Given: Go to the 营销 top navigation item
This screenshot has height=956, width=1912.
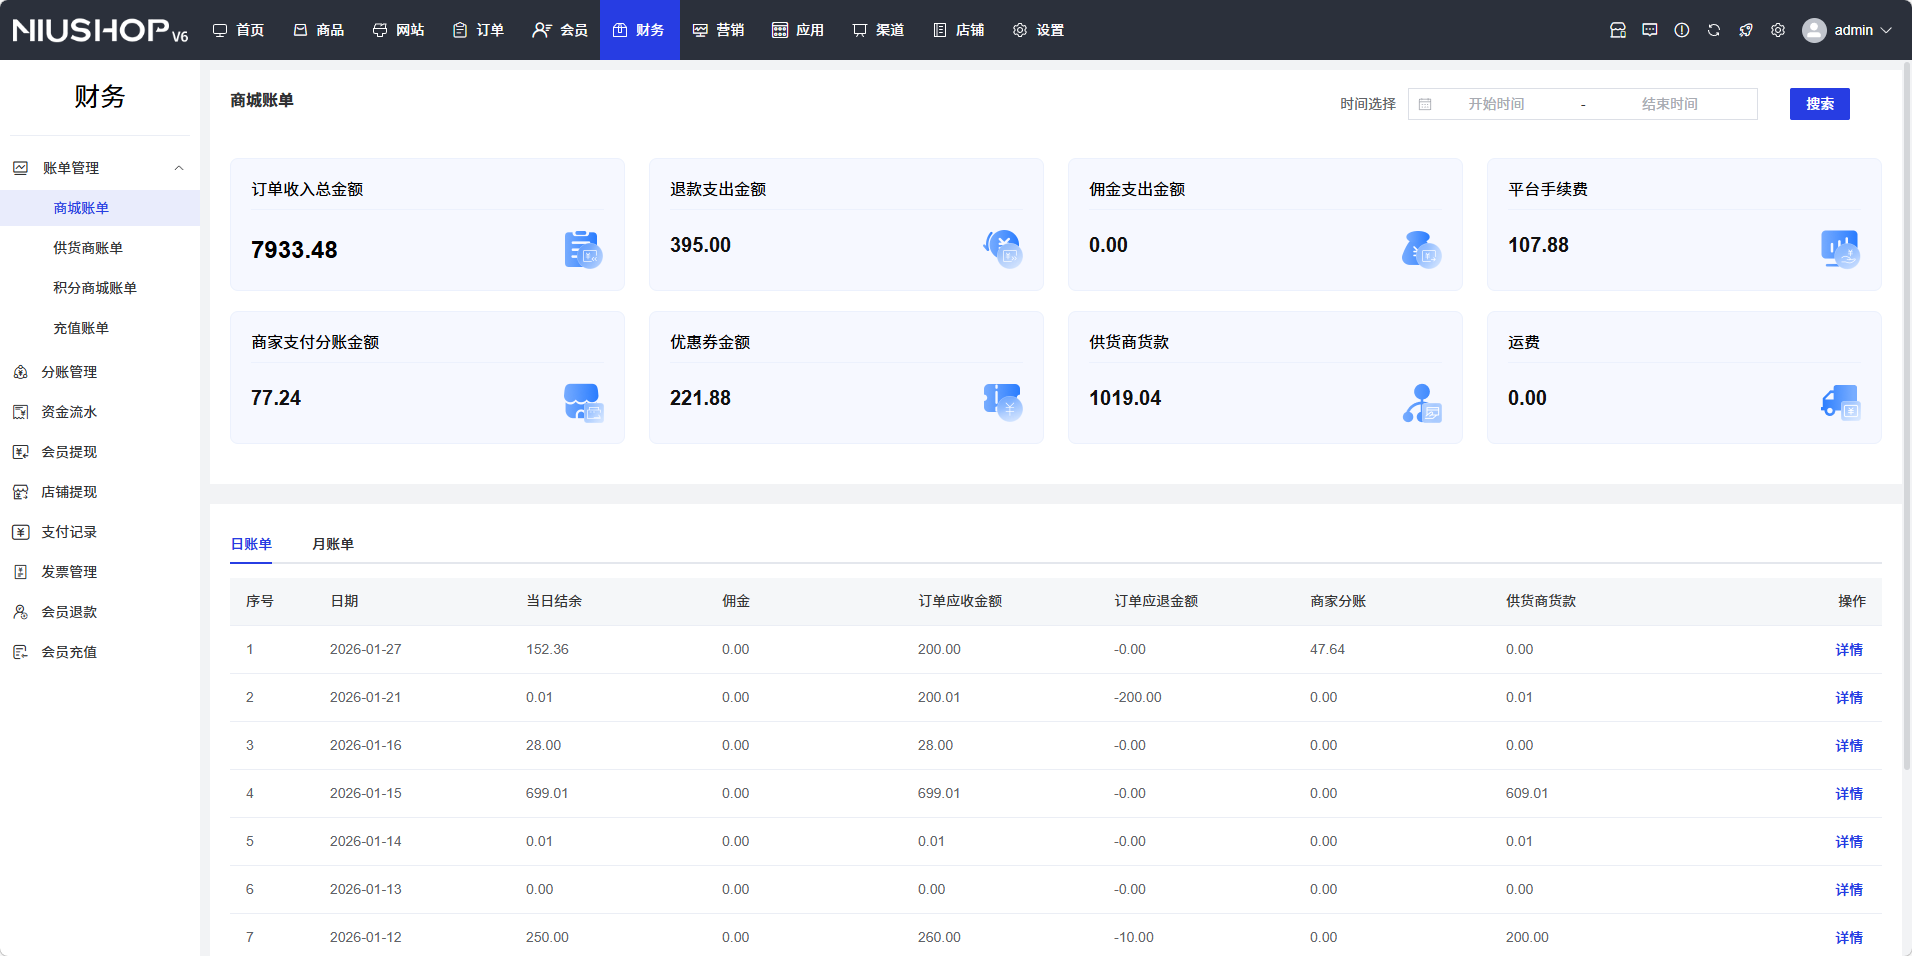Looking at the screenshot, I should [x=718, y=30].
